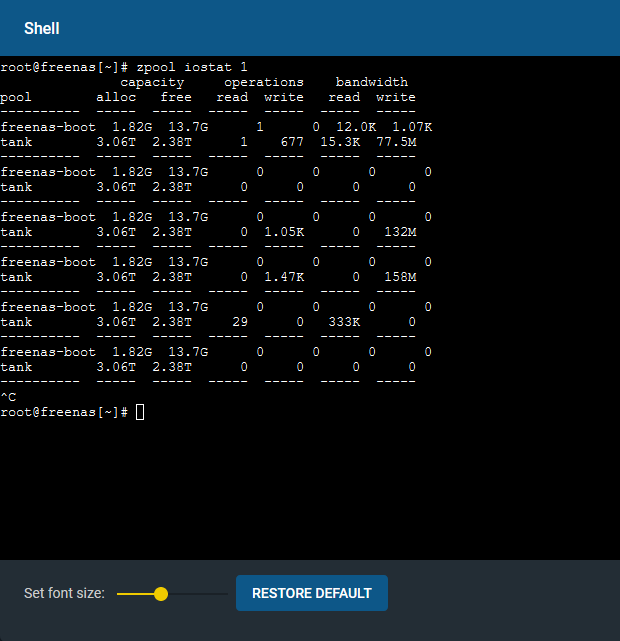The height and width of the screenshot is (641, 620).
Task: Click the unfilled part of font slider track
Action: point(198,594)
